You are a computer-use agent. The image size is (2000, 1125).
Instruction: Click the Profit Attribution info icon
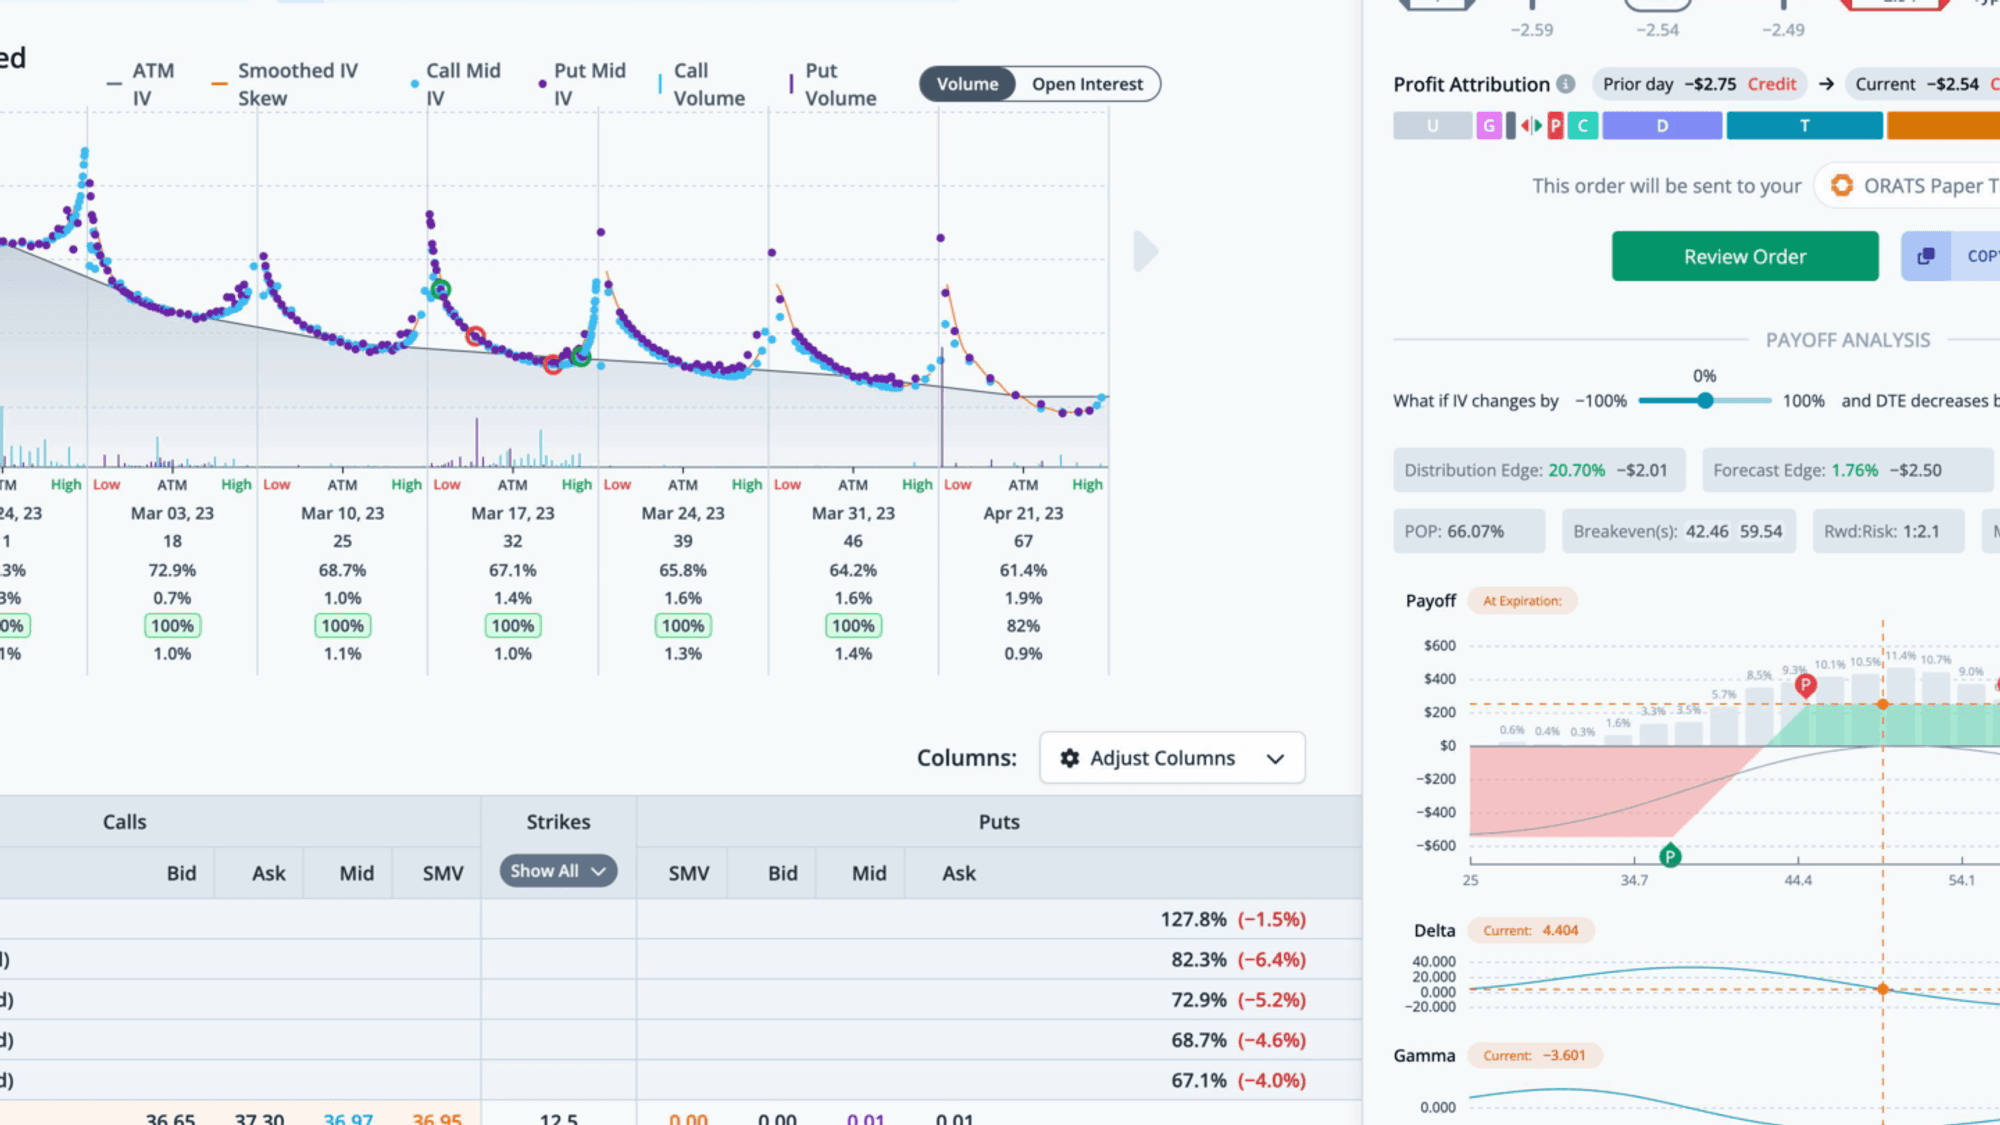tap(1566, 85)
